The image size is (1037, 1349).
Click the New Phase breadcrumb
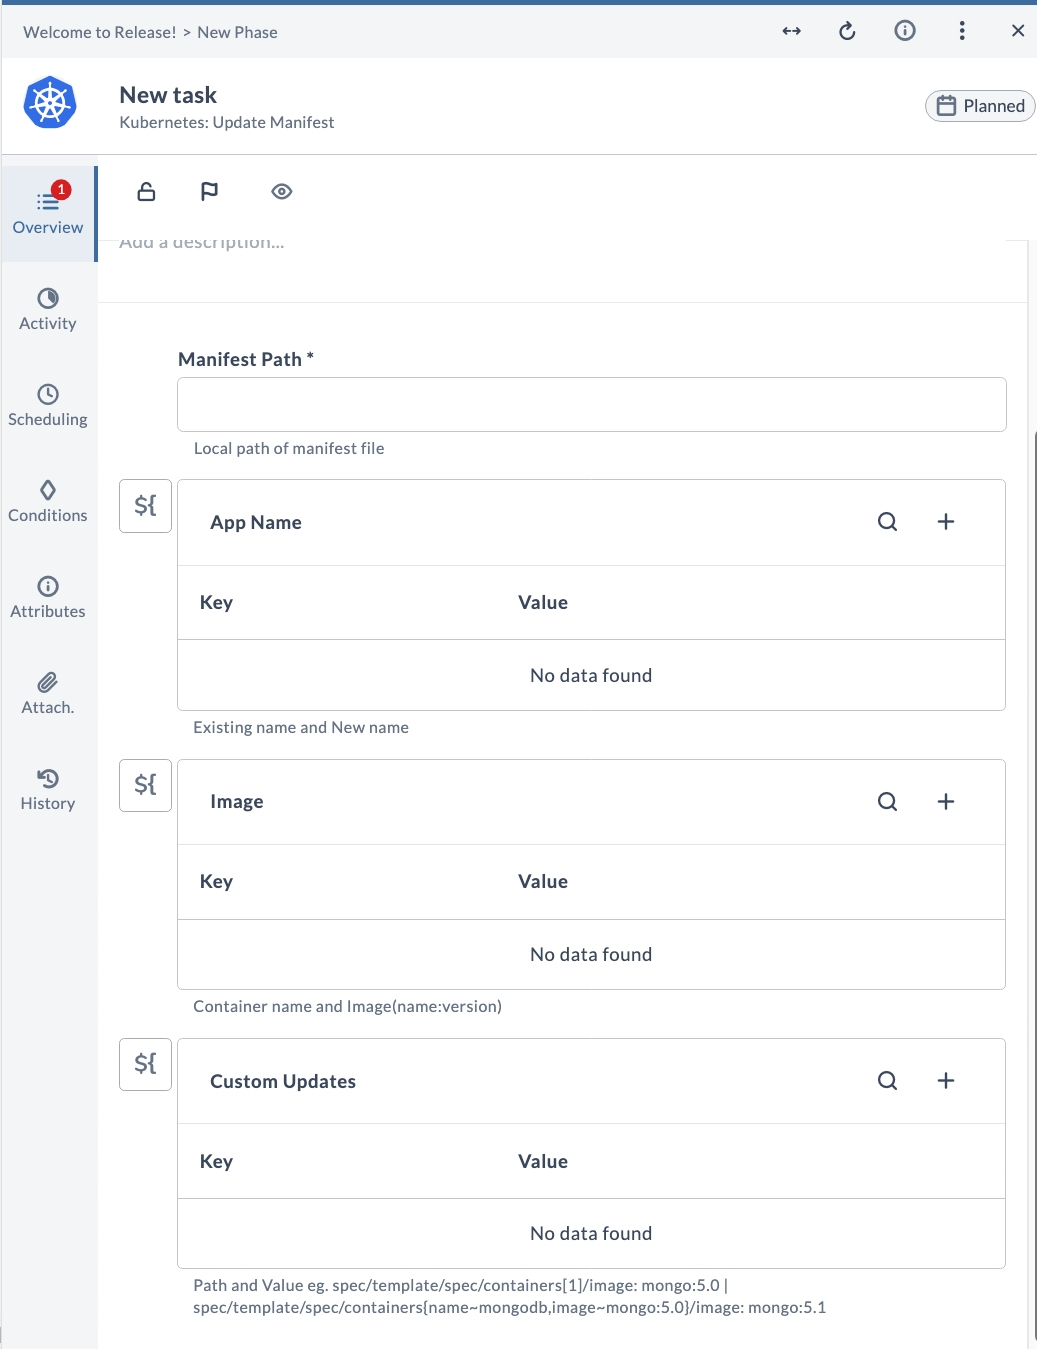(237, 32)
